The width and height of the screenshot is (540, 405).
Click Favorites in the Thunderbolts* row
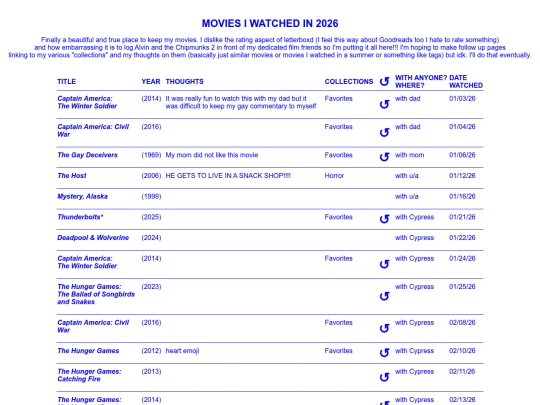[339, 217]
